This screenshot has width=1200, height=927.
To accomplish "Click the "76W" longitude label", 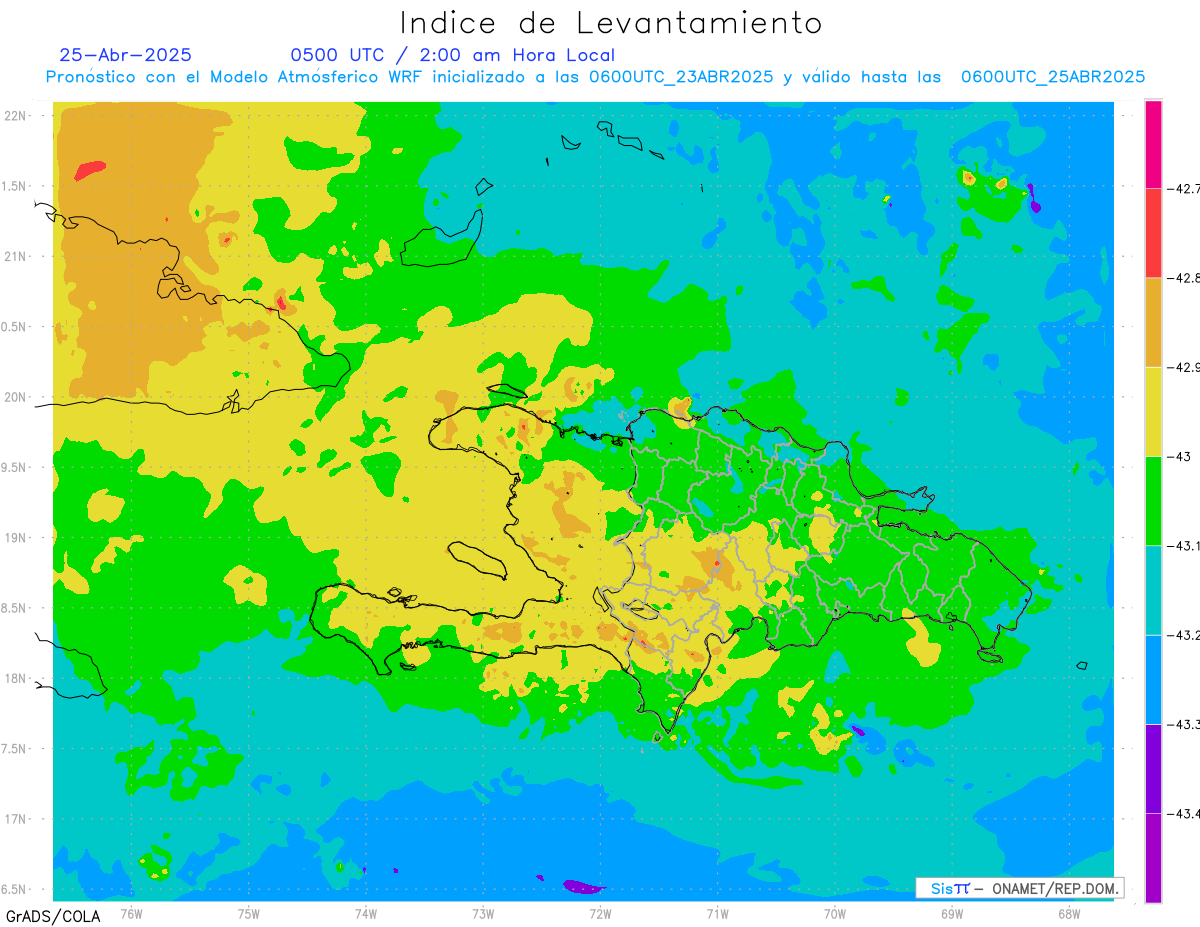I will click(x=131, y=913).
